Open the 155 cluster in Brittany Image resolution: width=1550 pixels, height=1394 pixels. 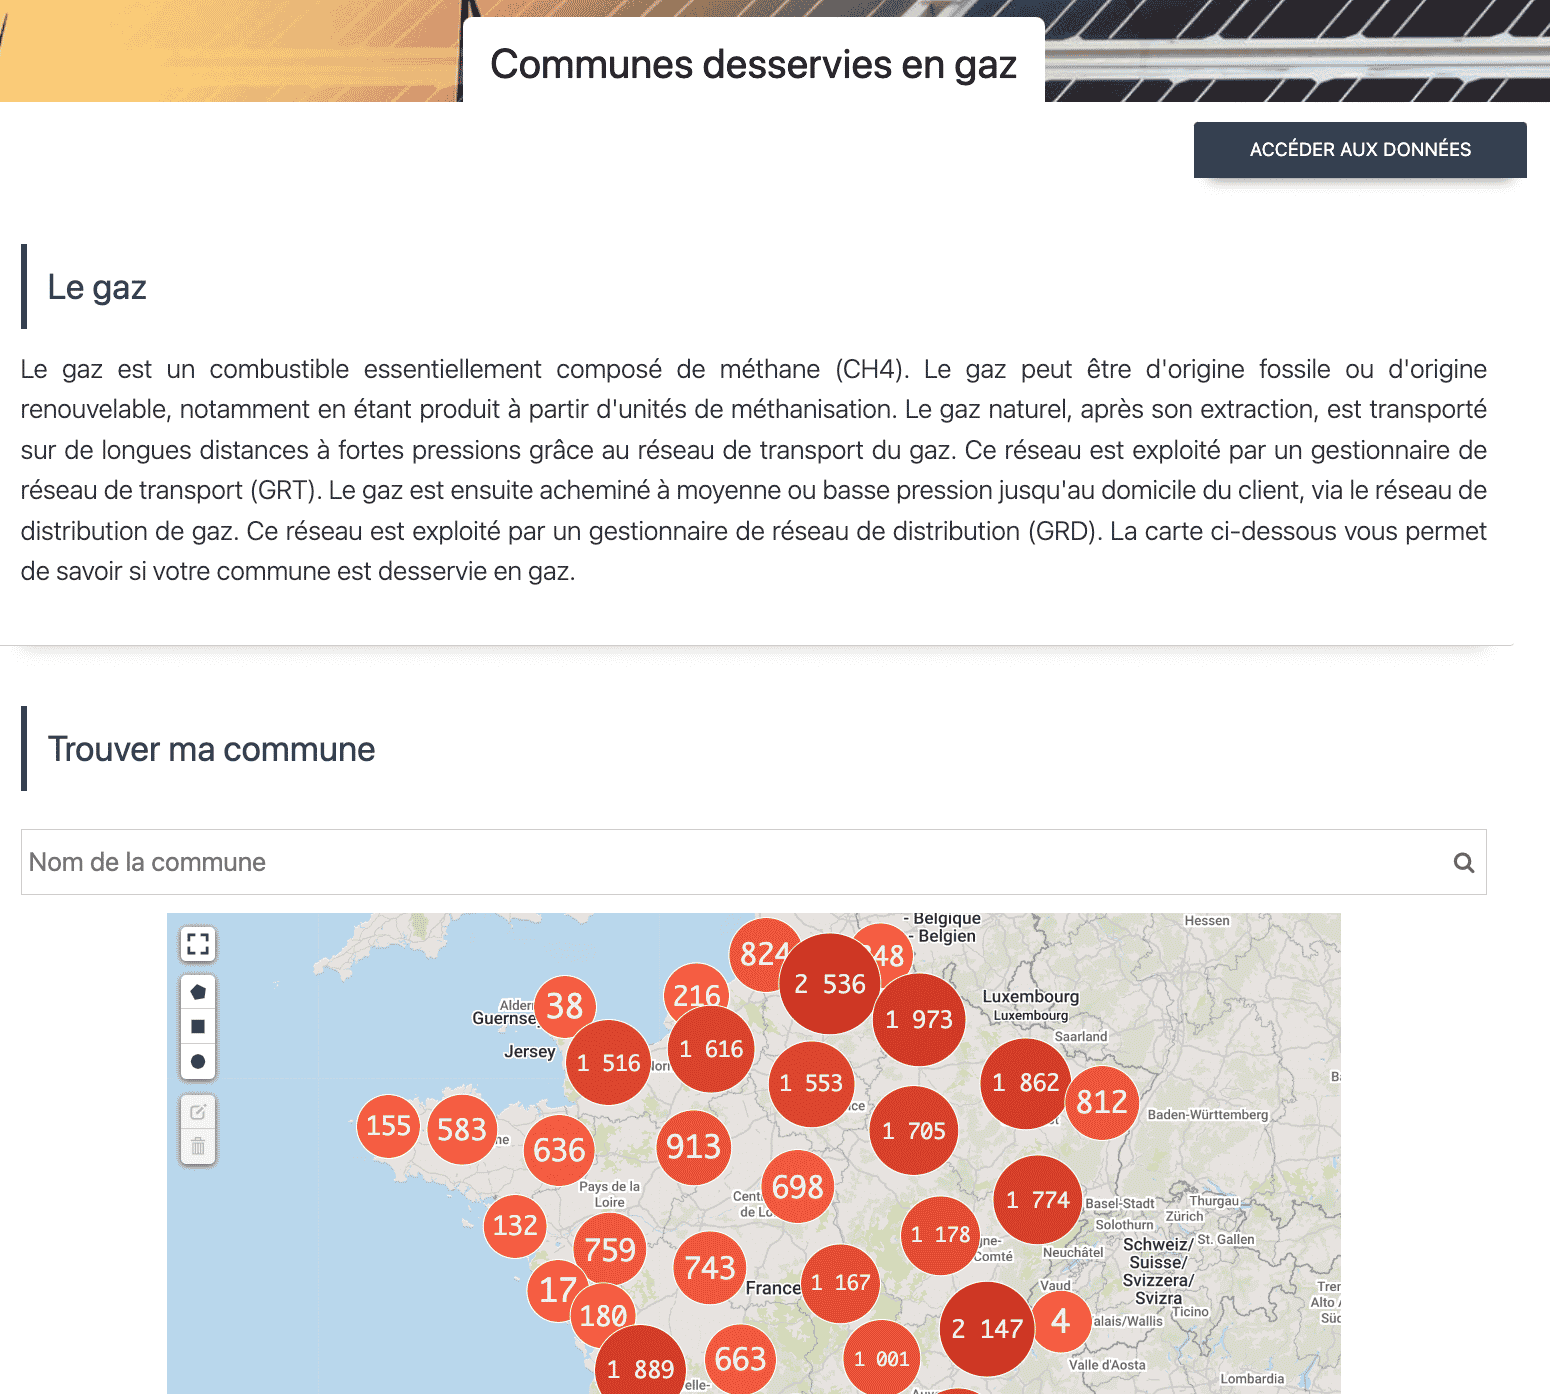[x=388, y=1126]
